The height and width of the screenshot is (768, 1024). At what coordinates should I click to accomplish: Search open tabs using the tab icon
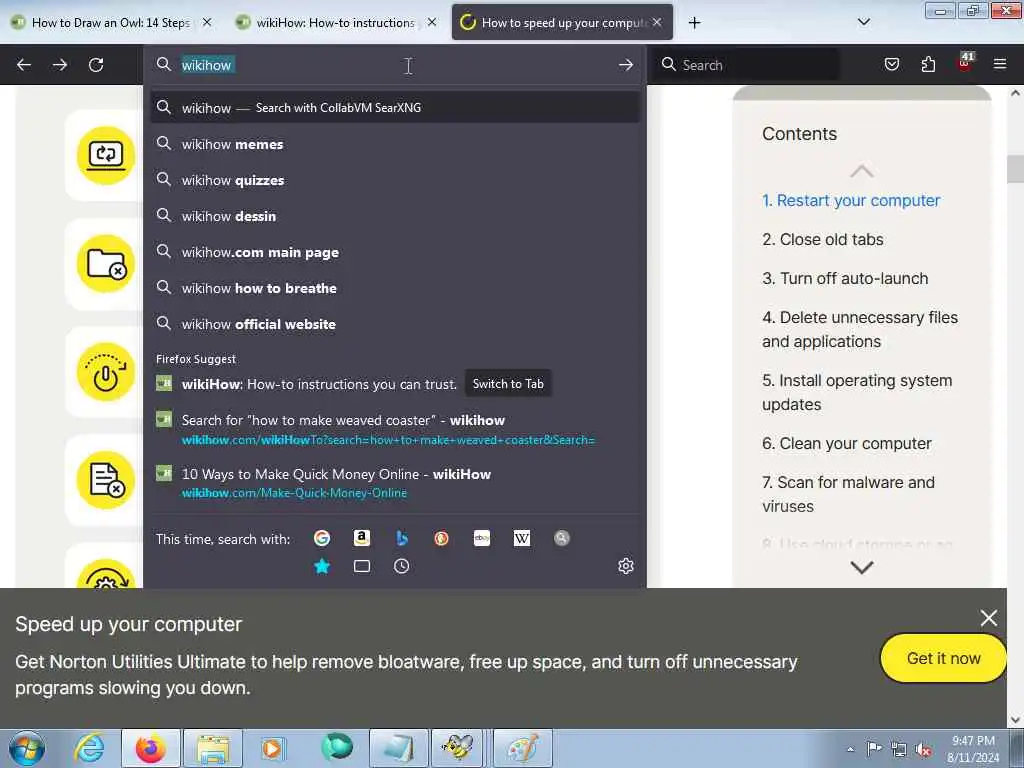point(362,566)
